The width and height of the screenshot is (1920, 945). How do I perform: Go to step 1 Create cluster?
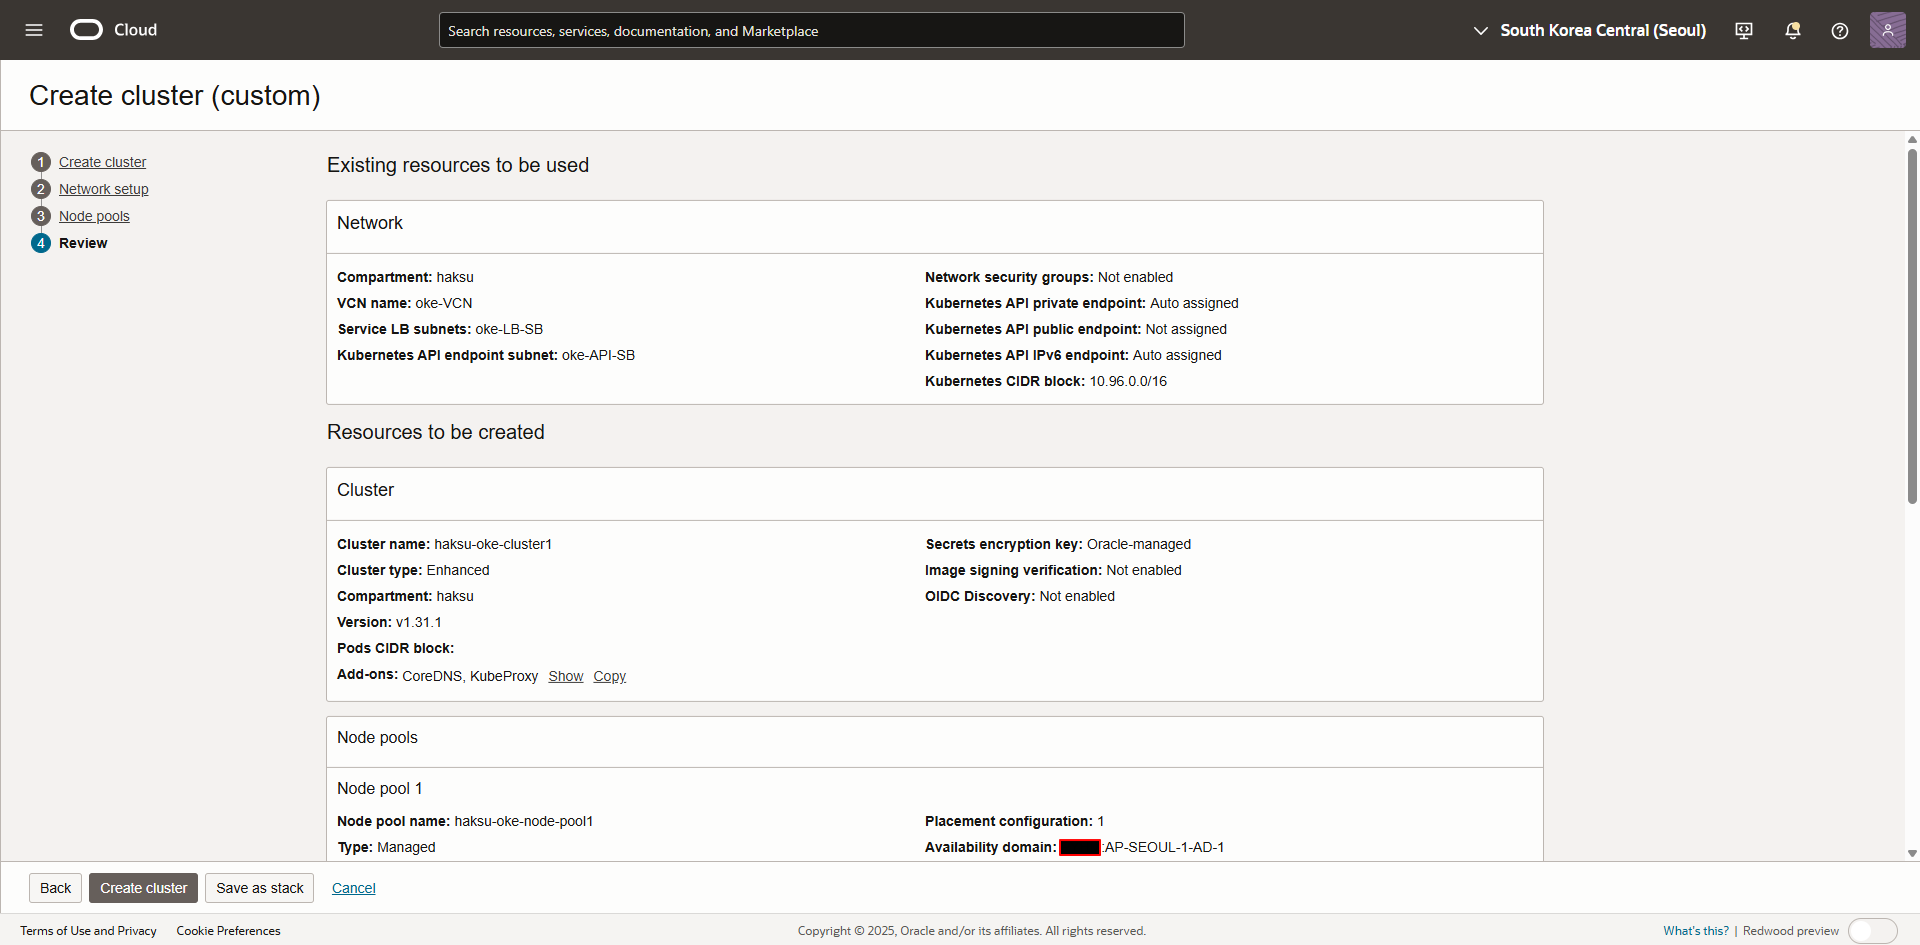coord(102,162)
